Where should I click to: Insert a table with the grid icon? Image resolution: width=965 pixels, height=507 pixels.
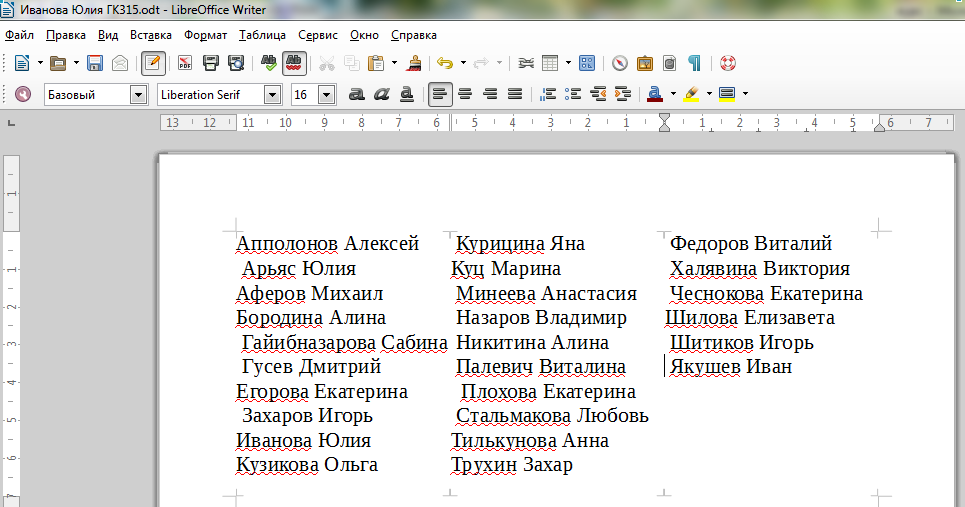[550, 63]
